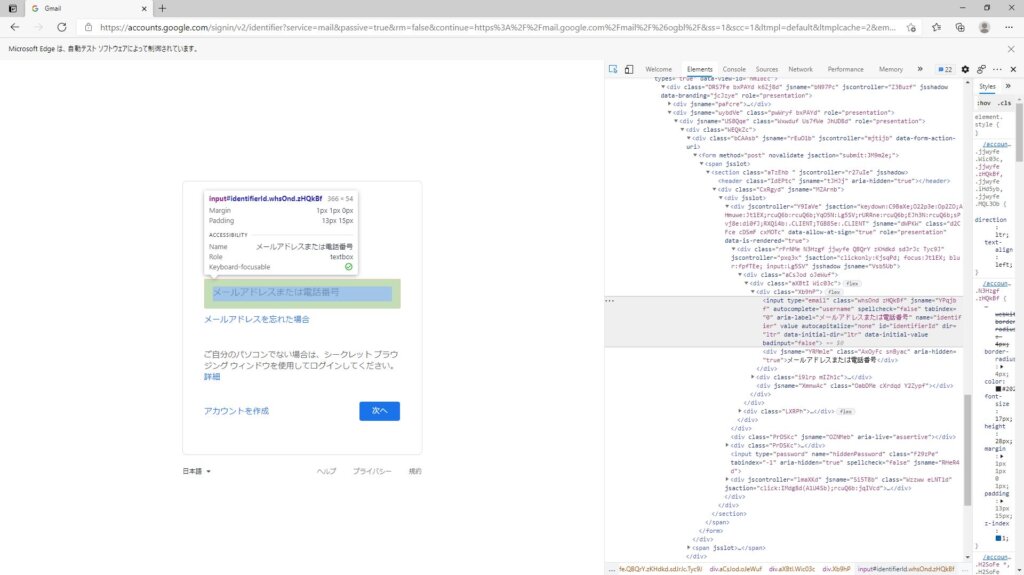This screenshot has width=1024, height=575.
Task: Switch to the Console tab
Action: 734,69
